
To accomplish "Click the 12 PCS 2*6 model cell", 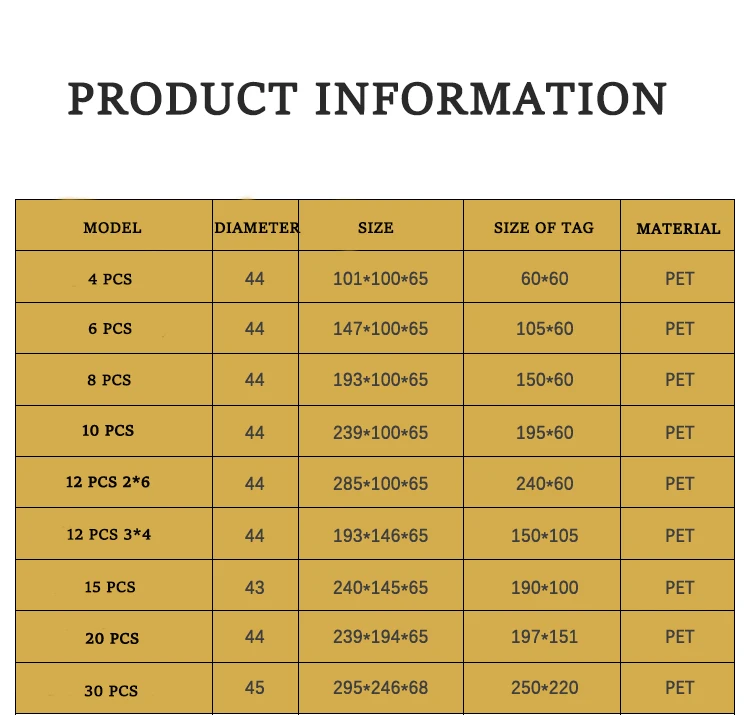I will 108,482.
